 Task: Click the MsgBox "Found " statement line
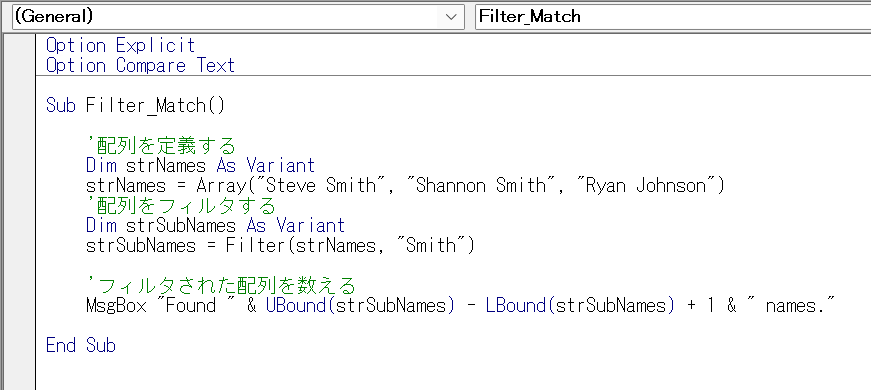click(x=461, y=306)
